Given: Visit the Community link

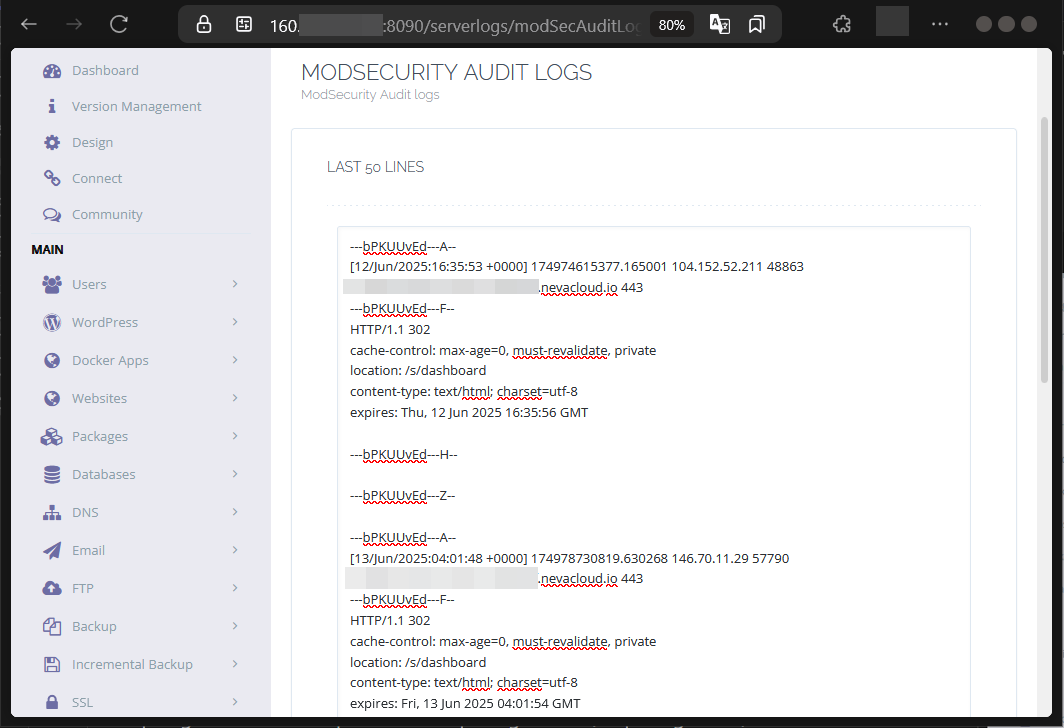Looking at the screenshot, I should click(x=107, y=214).
